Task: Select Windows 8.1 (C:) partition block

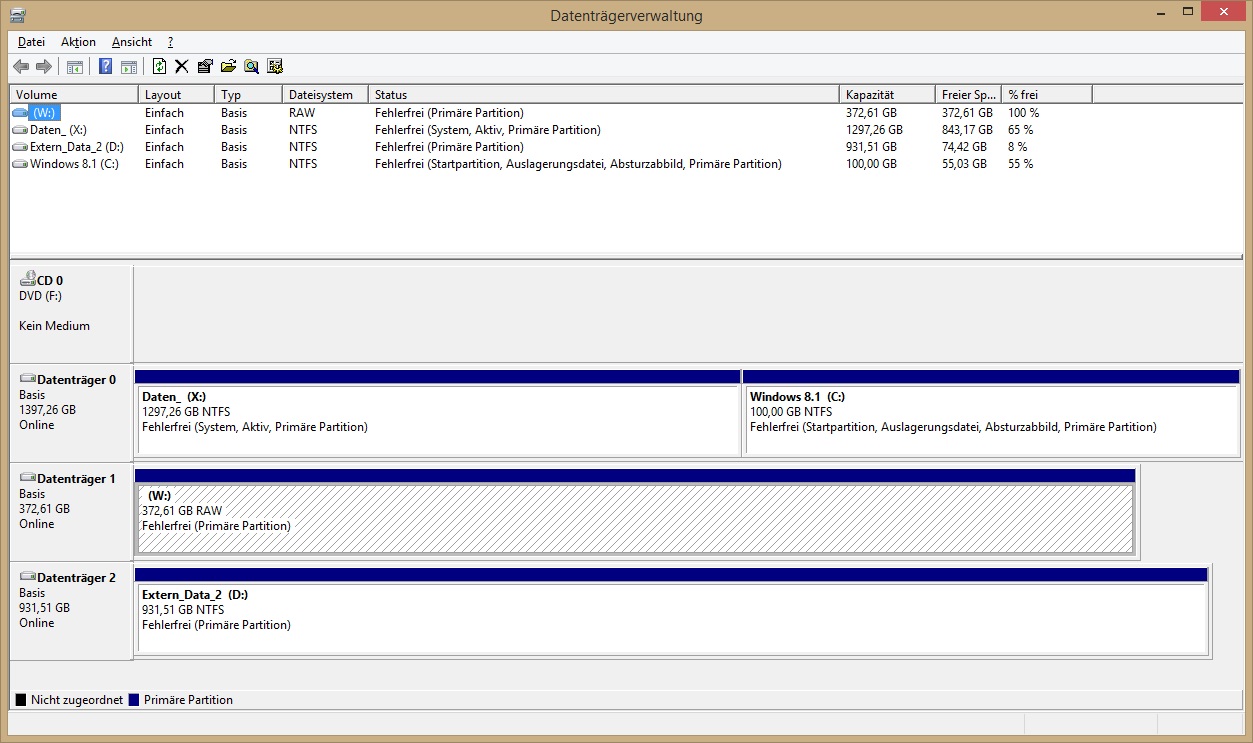Action: [x=992, y=412]
